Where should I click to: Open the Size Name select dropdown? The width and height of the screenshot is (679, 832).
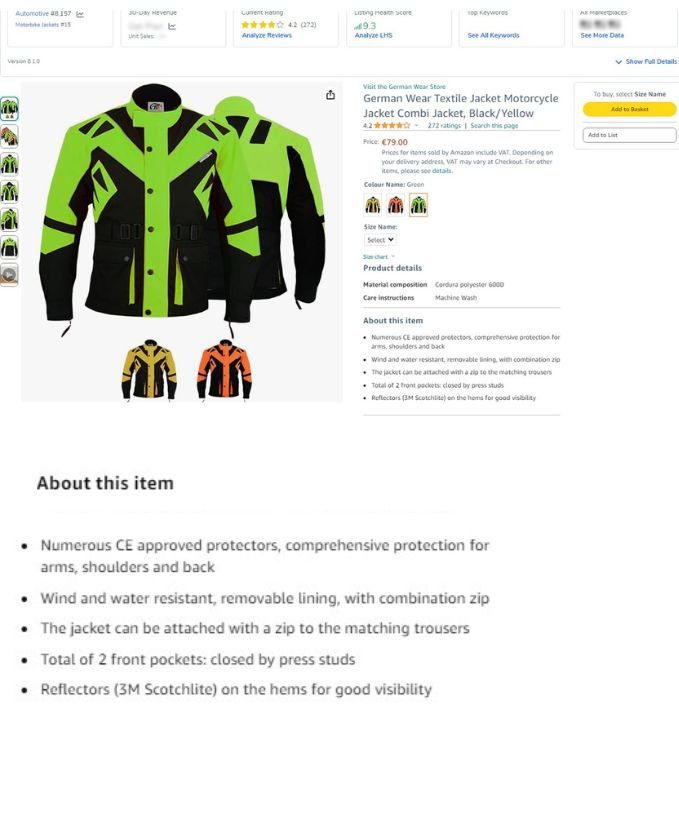pos(380,240)
